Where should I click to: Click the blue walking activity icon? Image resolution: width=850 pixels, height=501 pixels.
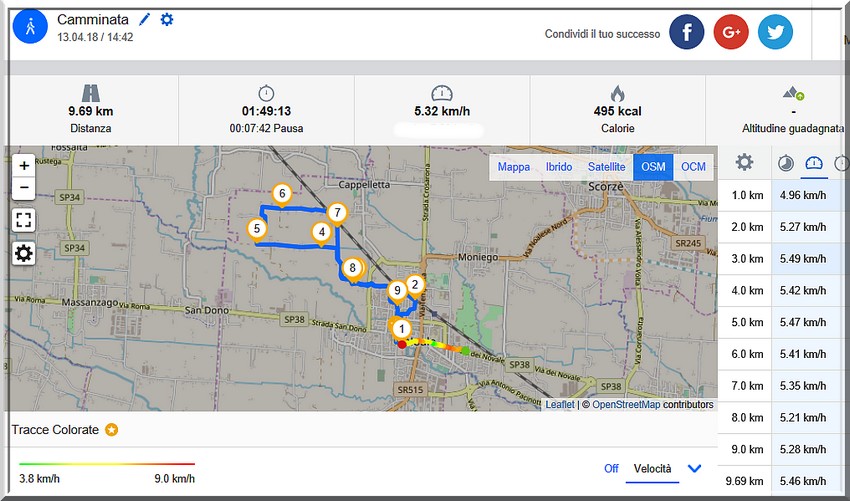[x=30, y=26]
